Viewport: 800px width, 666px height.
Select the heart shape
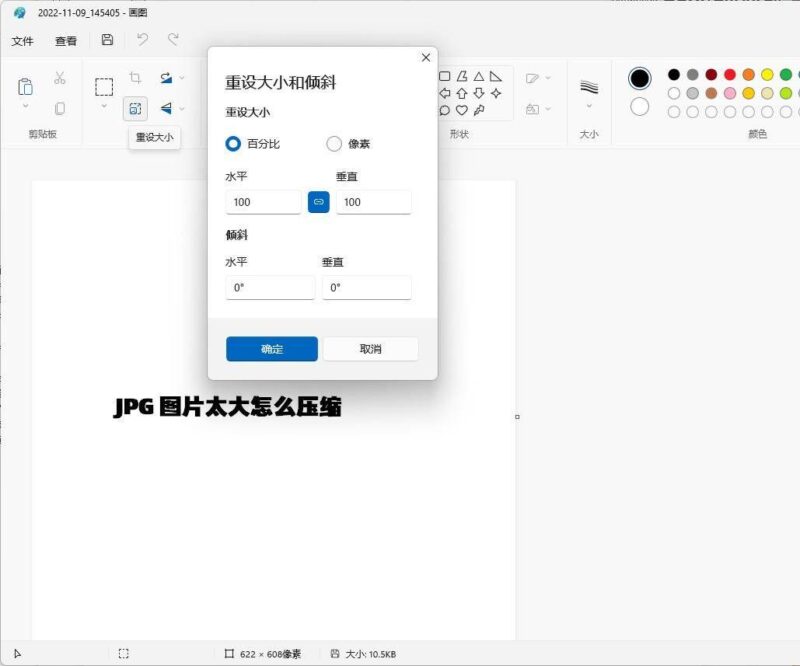tap(462, 110)
